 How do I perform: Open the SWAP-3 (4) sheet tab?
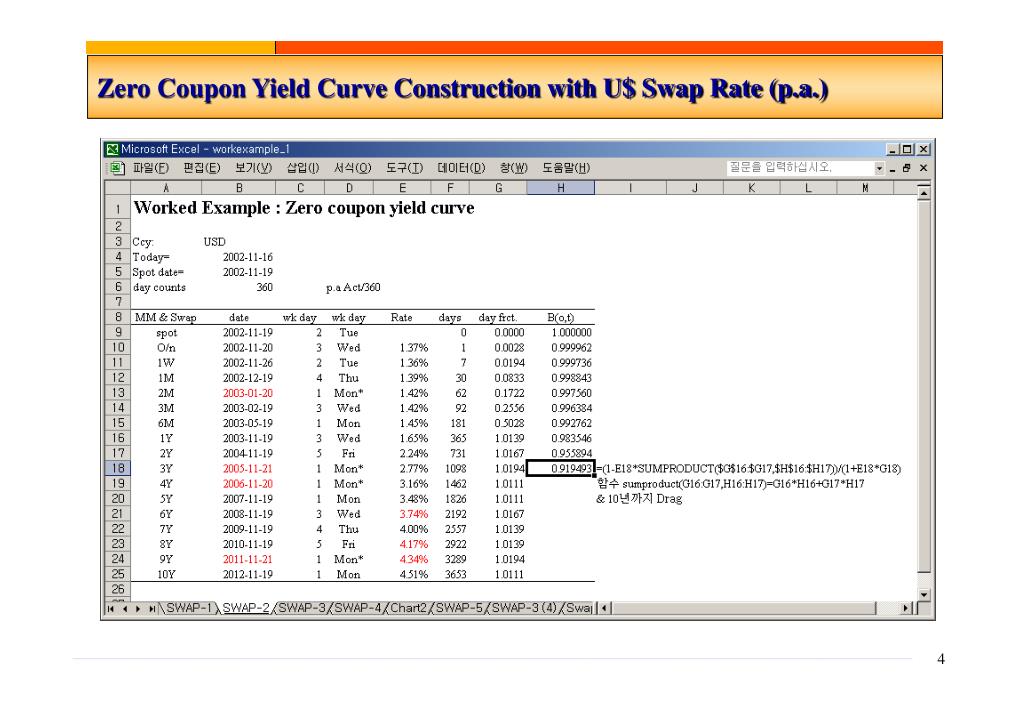point(524,608)
